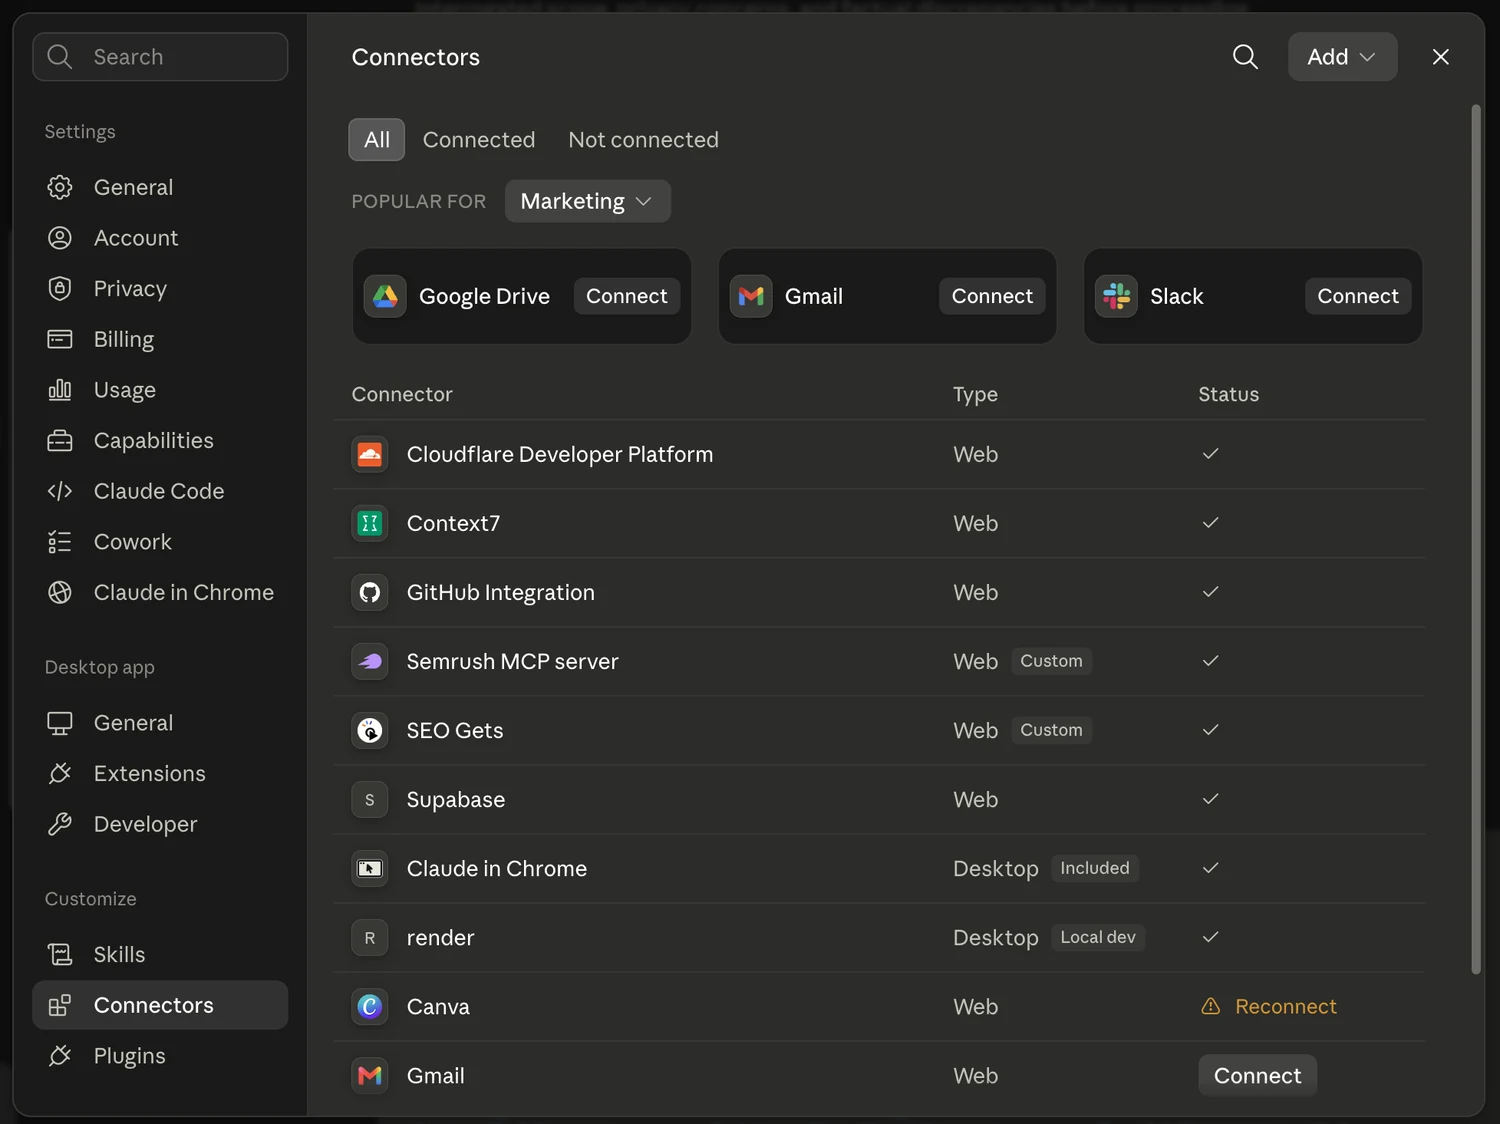This screenshot has height=1124, width=1500.
Task: Expand the Marketing popular-for dropdown
Action: click(x=587, y=201)
